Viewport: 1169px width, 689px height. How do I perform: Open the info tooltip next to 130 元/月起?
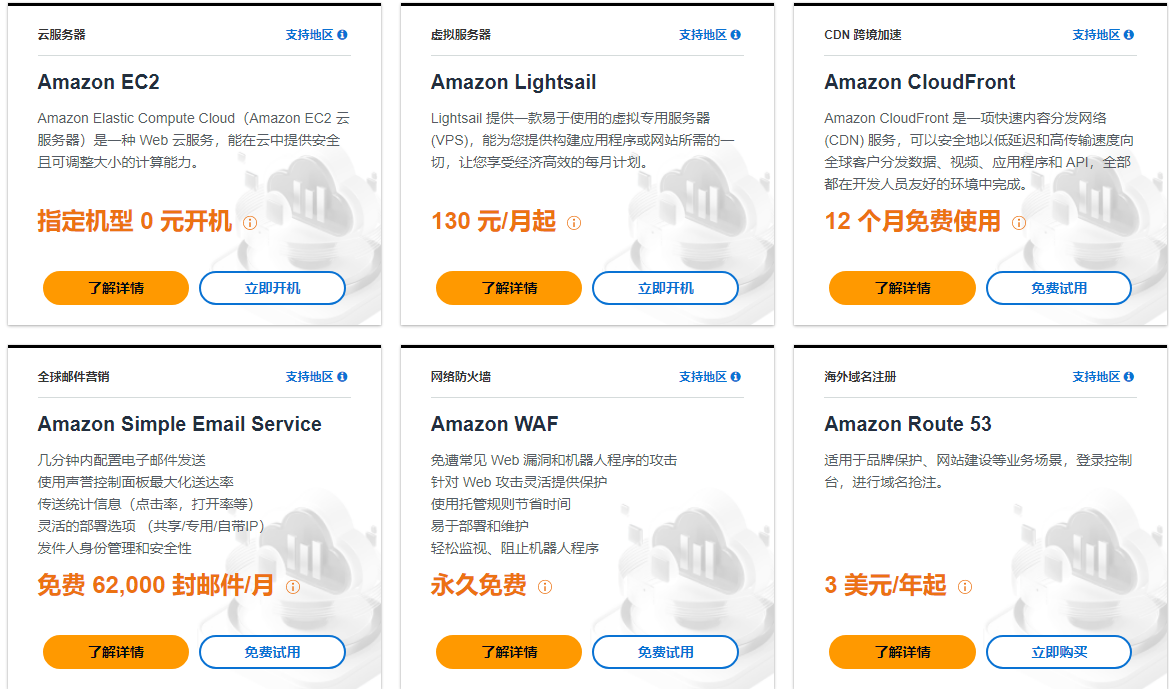(x=572, y=223)
